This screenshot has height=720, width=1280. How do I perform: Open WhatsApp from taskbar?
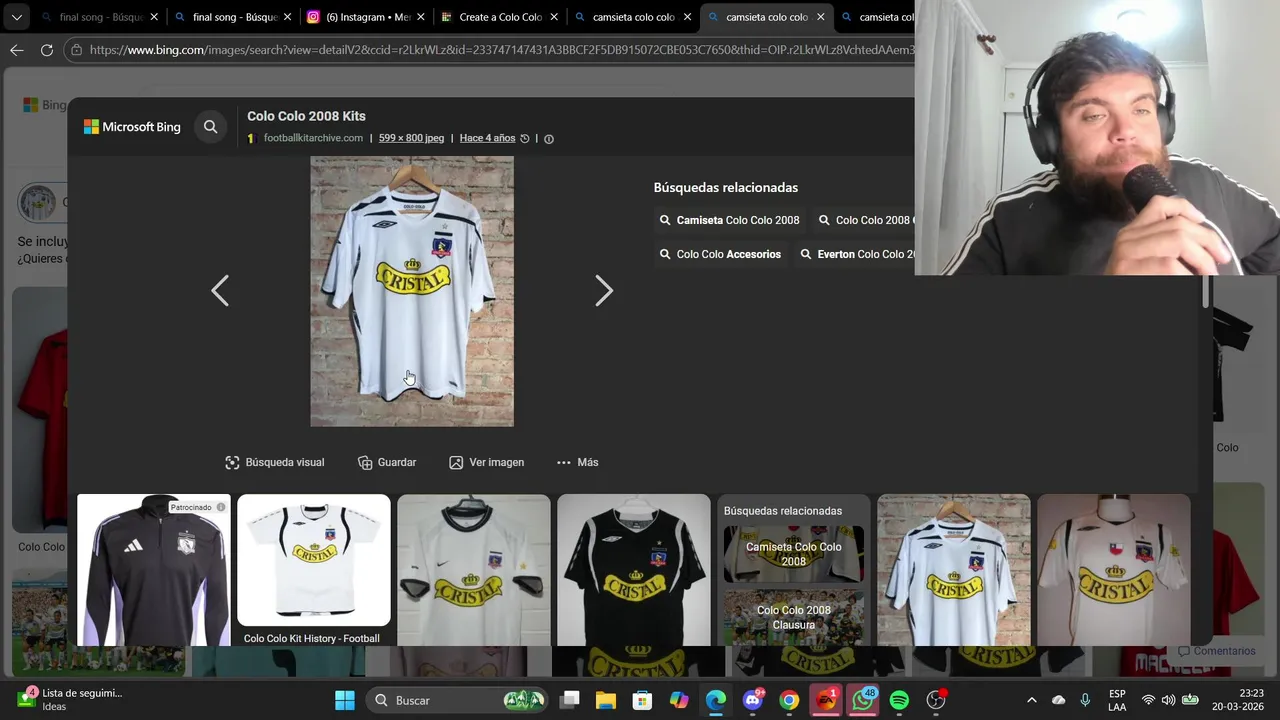pos(862,700)
